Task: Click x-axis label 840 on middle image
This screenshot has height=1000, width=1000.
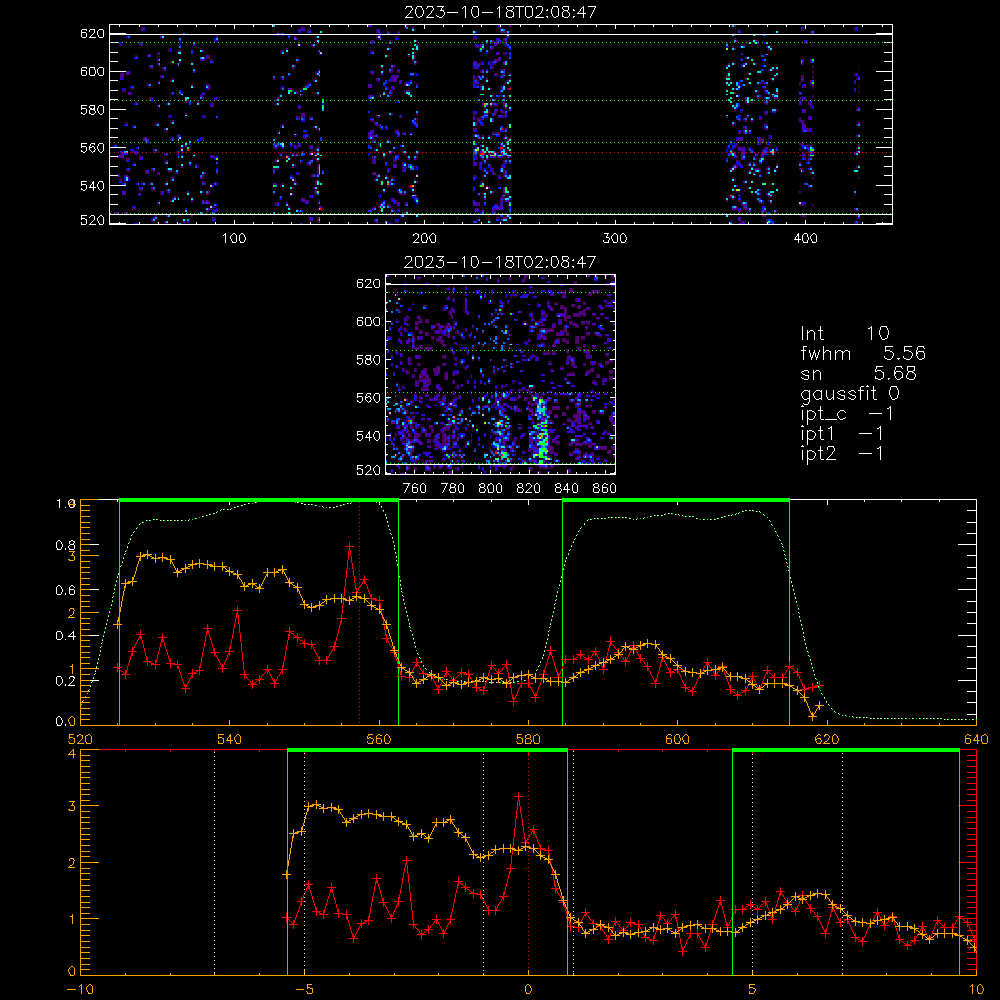Action: pos(566,489)
